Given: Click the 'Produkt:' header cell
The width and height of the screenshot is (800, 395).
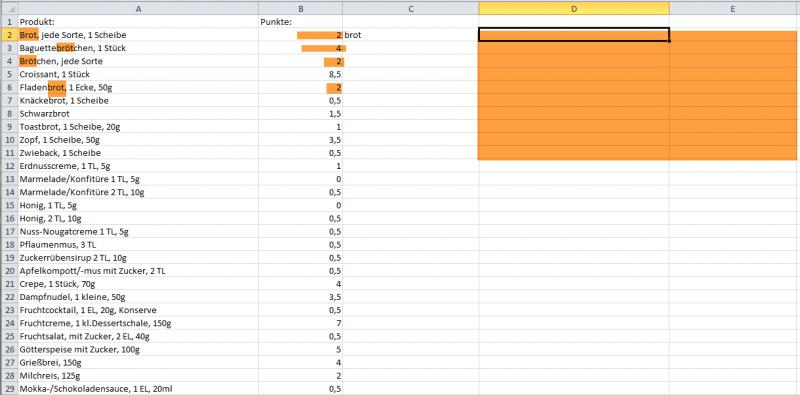Looking at the screenshot, I should coord(138,22).
